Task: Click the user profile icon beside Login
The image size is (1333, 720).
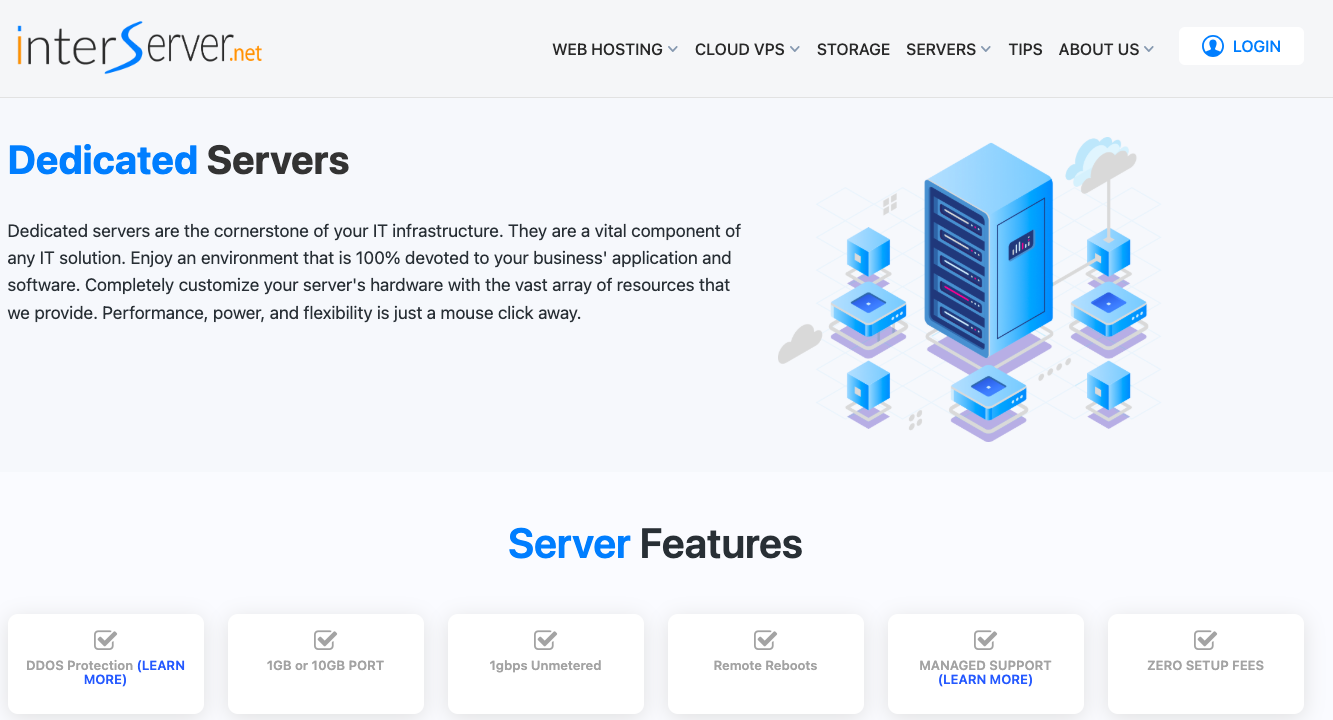Action: click(1212, 46)
